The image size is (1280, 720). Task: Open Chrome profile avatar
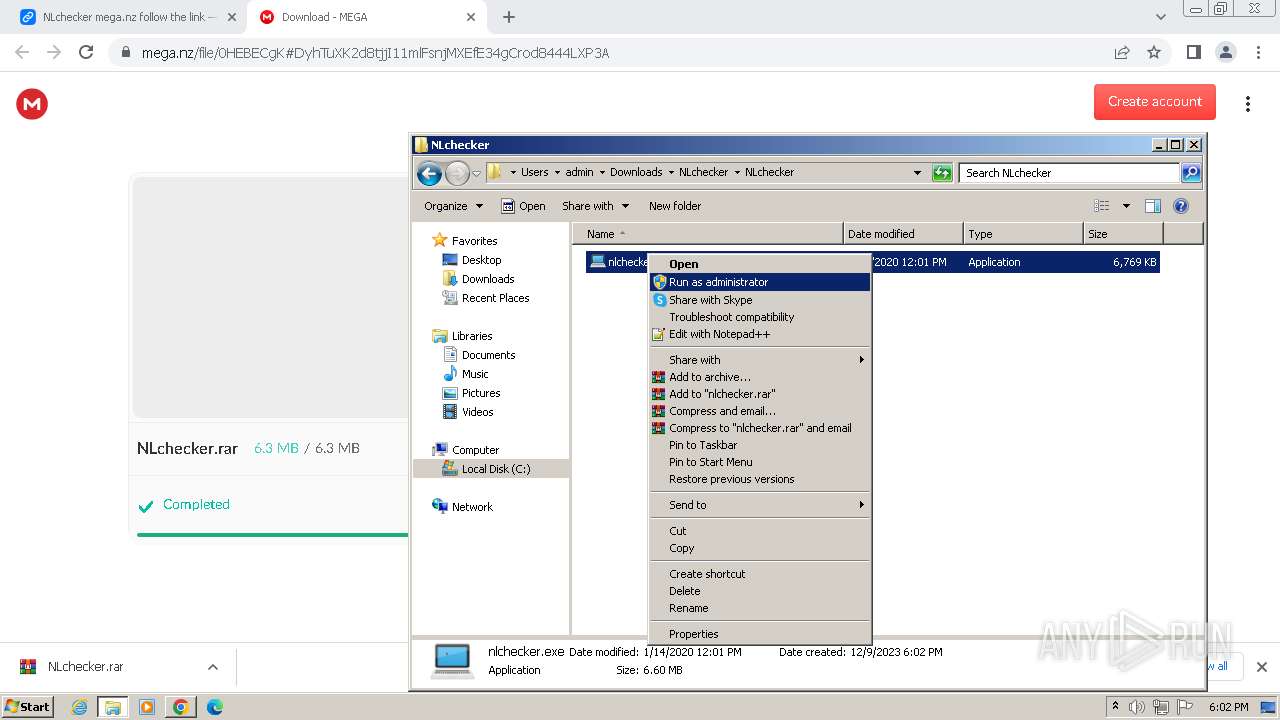1225,52
